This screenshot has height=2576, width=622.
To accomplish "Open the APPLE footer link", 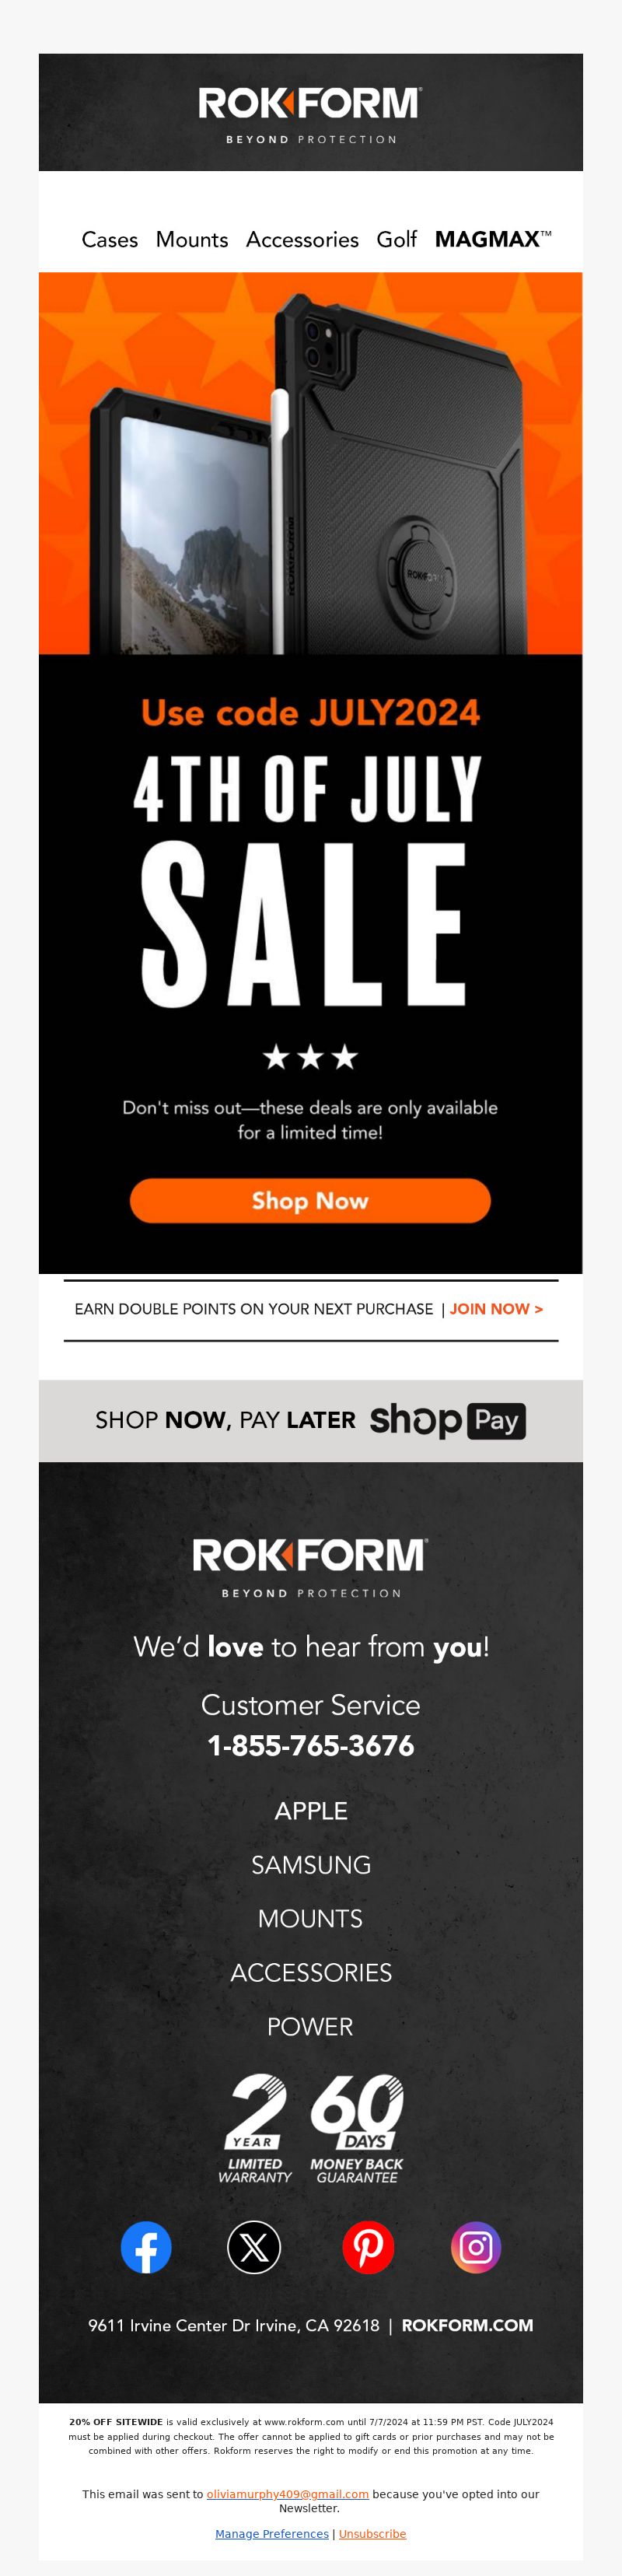I will click(x=311, y=1810).
